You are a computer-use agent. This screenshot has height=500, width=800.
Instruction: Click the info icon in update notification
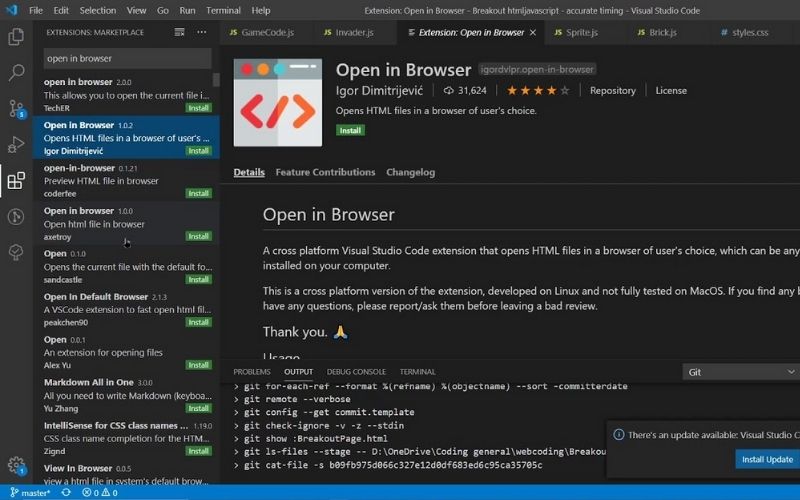pos(618,435)
